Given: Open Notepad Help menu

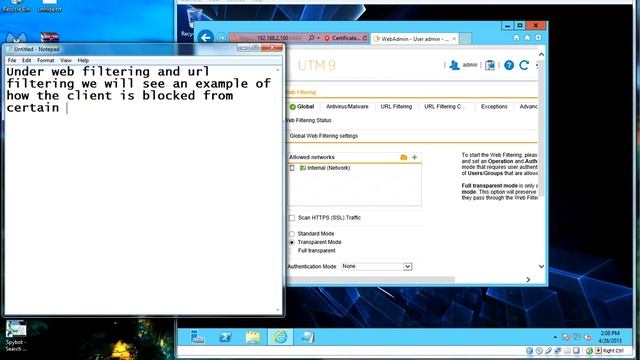Looking at the screenshot, I should [x=83, y=60].
